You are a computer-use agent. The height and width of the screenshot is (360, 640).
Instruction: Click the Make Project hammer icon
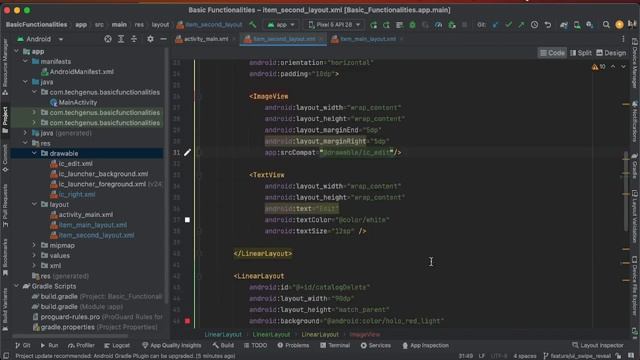pos(253,24)
